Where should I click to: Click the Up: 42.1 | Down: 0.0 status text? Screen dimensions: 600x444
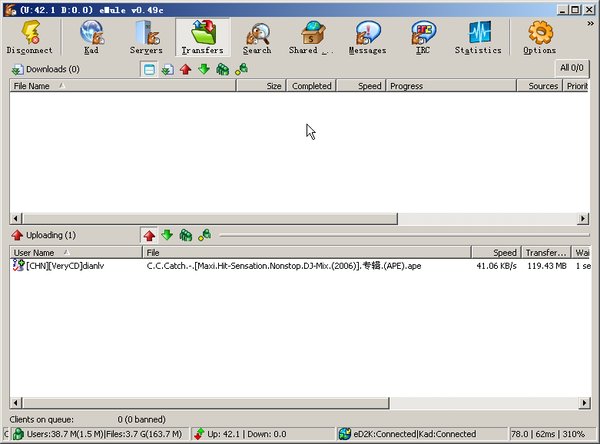[x=247, y=434]
